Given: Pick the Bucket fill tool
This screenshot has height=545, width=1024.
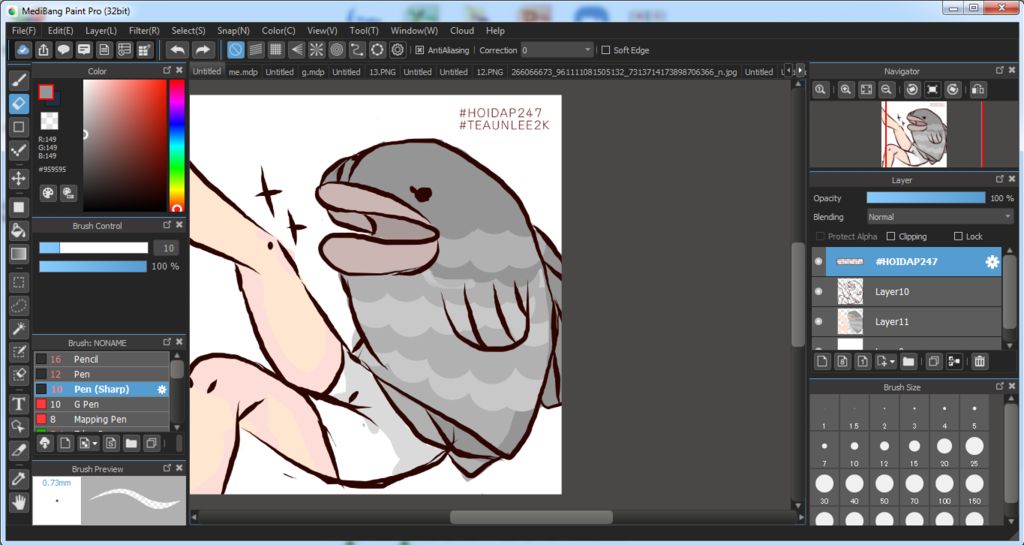Looking at the screenshot, I should [18, 230].
